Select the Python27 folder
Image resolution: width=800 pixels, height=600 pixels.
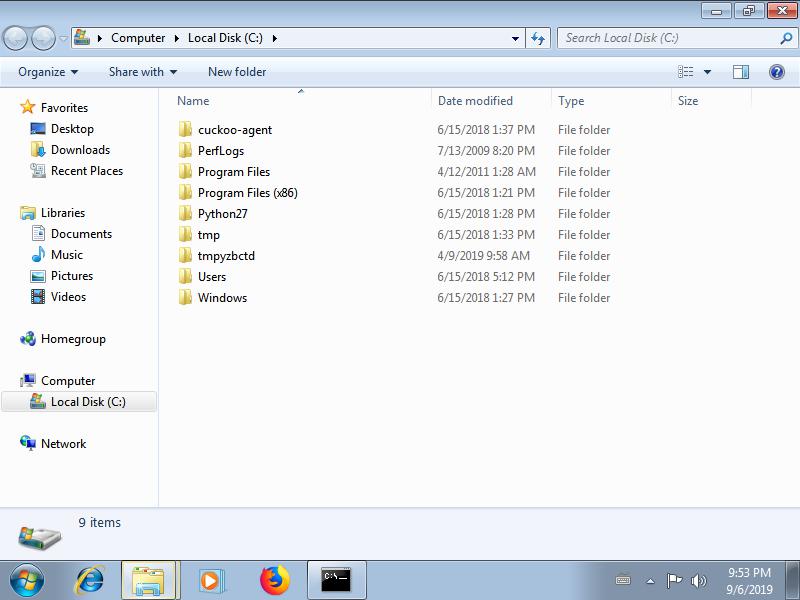[x=222, y=214]
